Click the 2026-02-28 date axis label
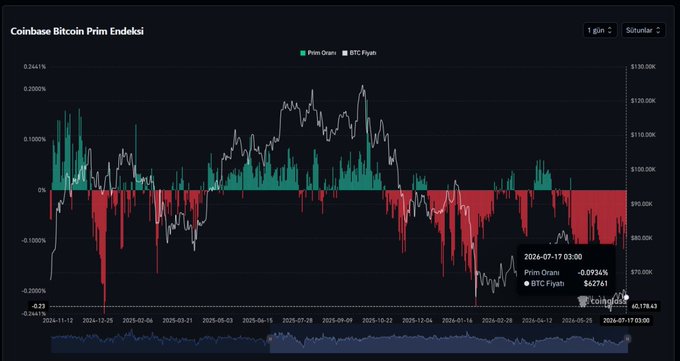The image size is (680, 361). click(497, 320)
